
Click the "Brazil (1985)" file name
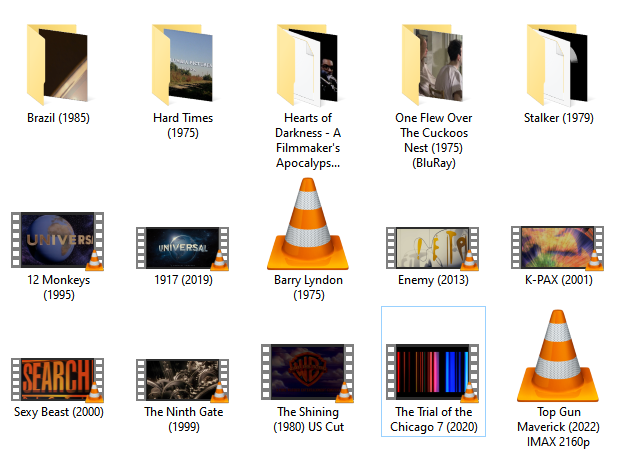(x=58, y=118)
